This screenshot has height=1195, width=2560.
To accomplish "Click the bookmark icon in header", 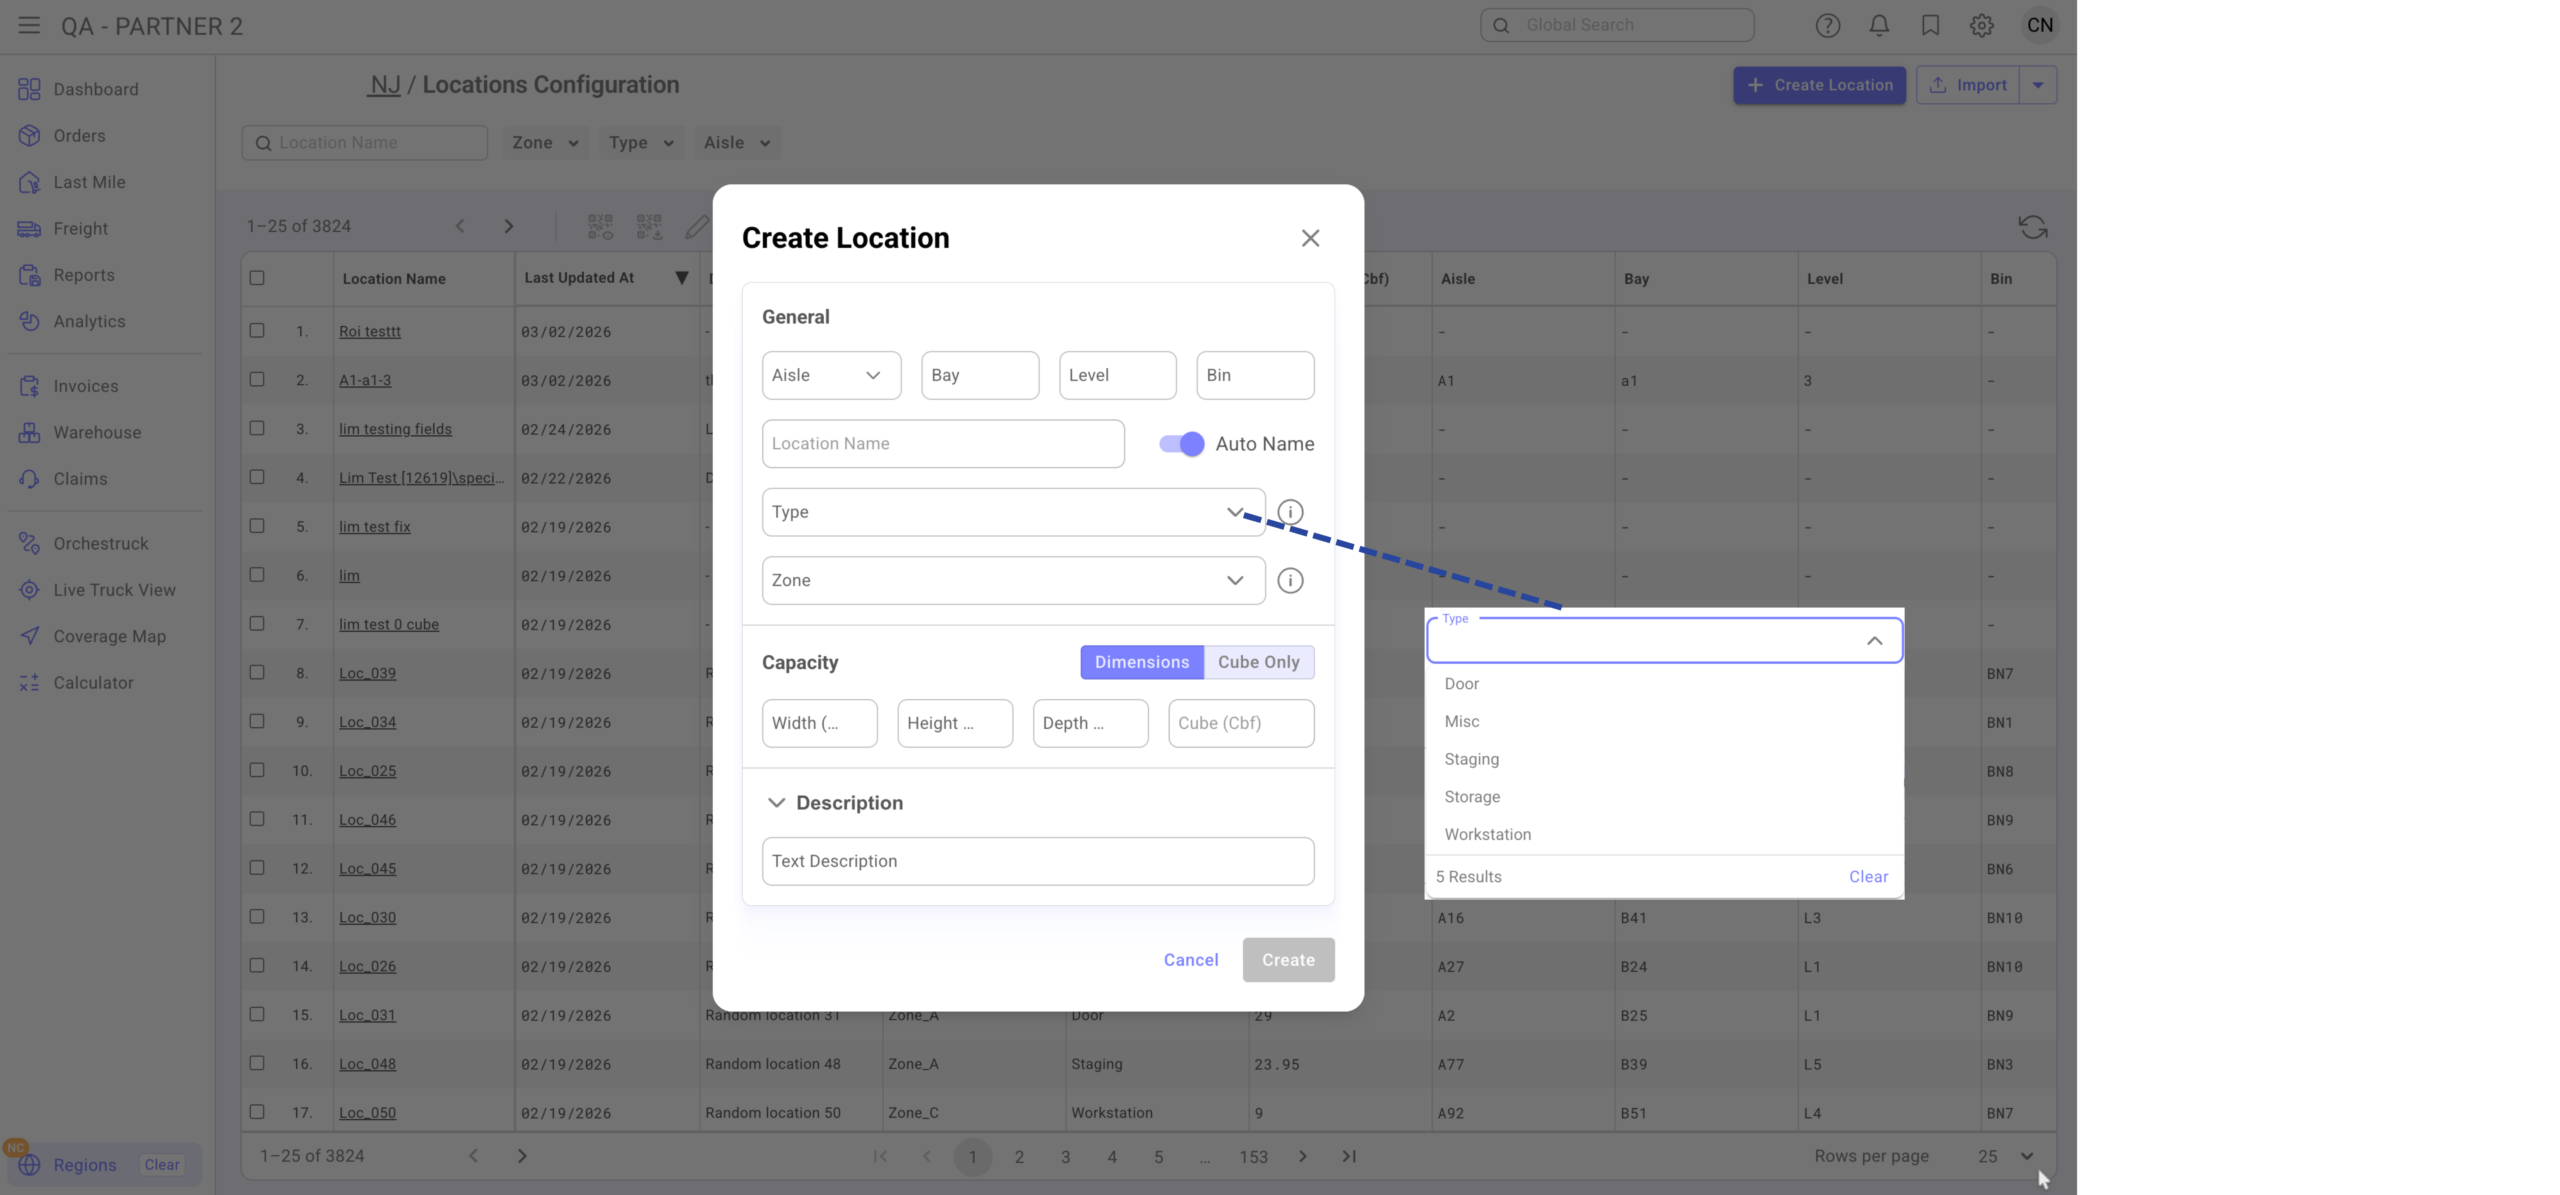I will tap(1930, 26).
